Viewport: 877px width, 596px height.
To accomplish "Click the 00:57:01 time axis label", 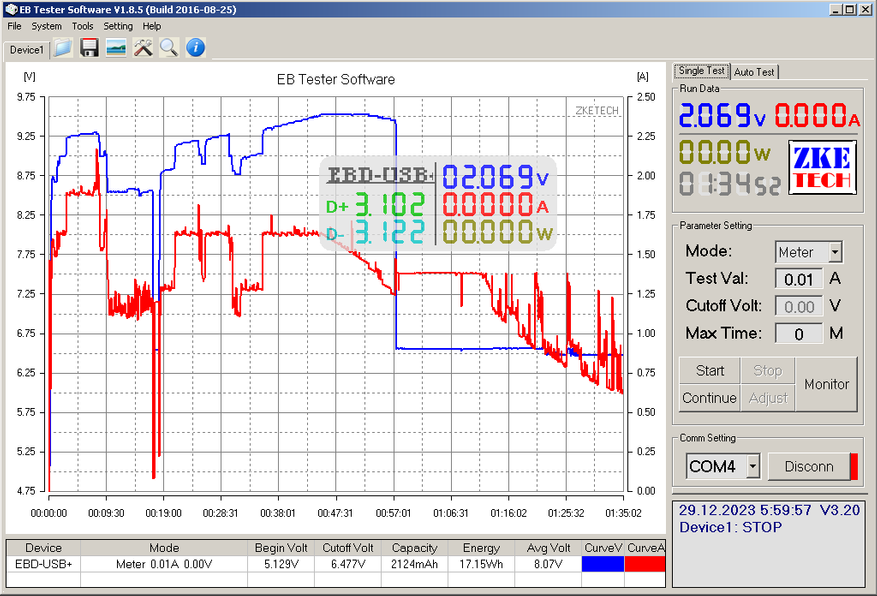I will [x=393, y=513].
